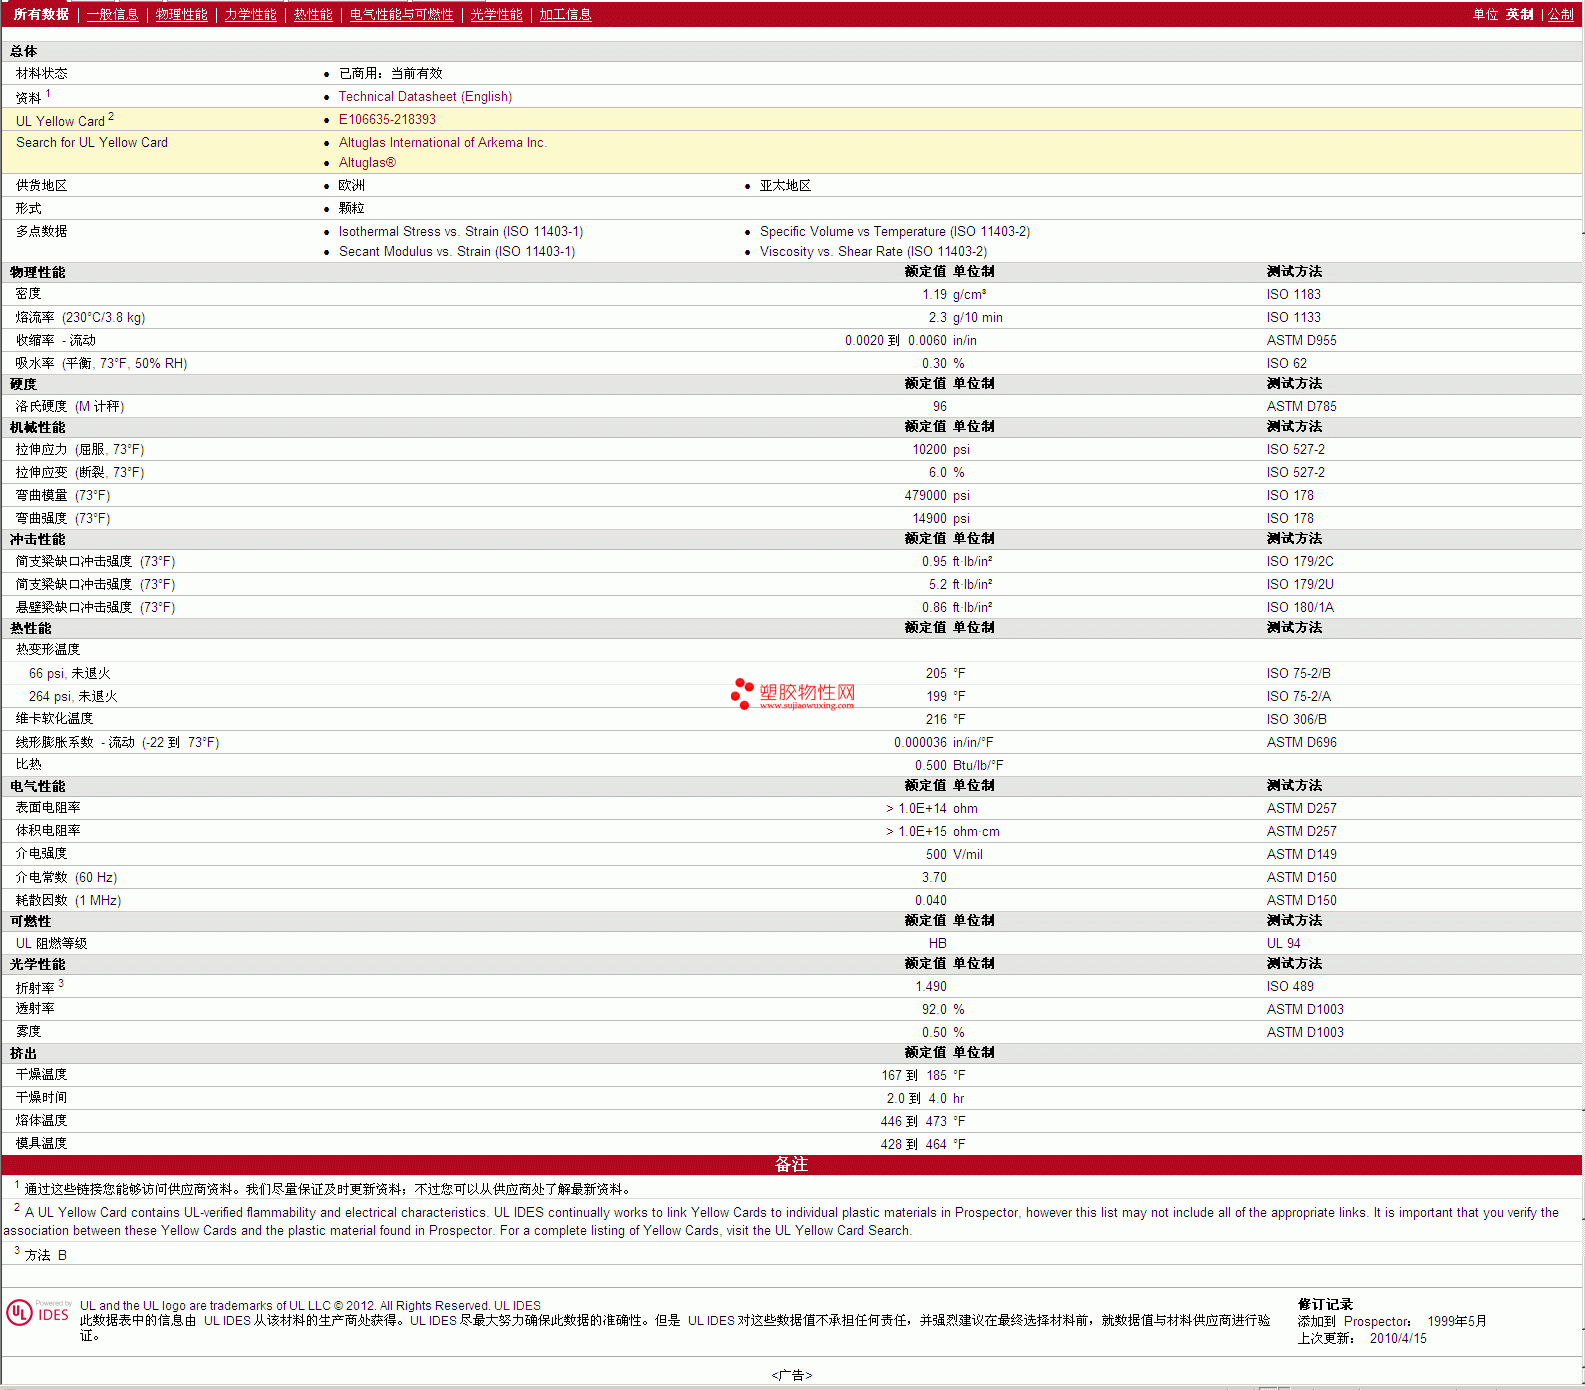Image resolution: width=1585 pixels, height=1390 pixels.
Task: Click flexural modulus value 479000
Action: 926,495
